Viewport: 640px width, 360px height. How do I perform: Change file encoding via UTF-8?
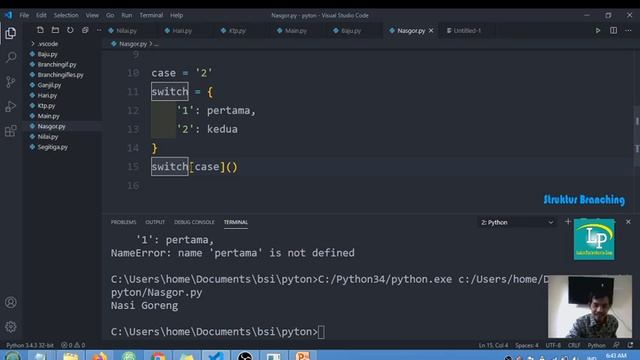click(x=553, y=345)
